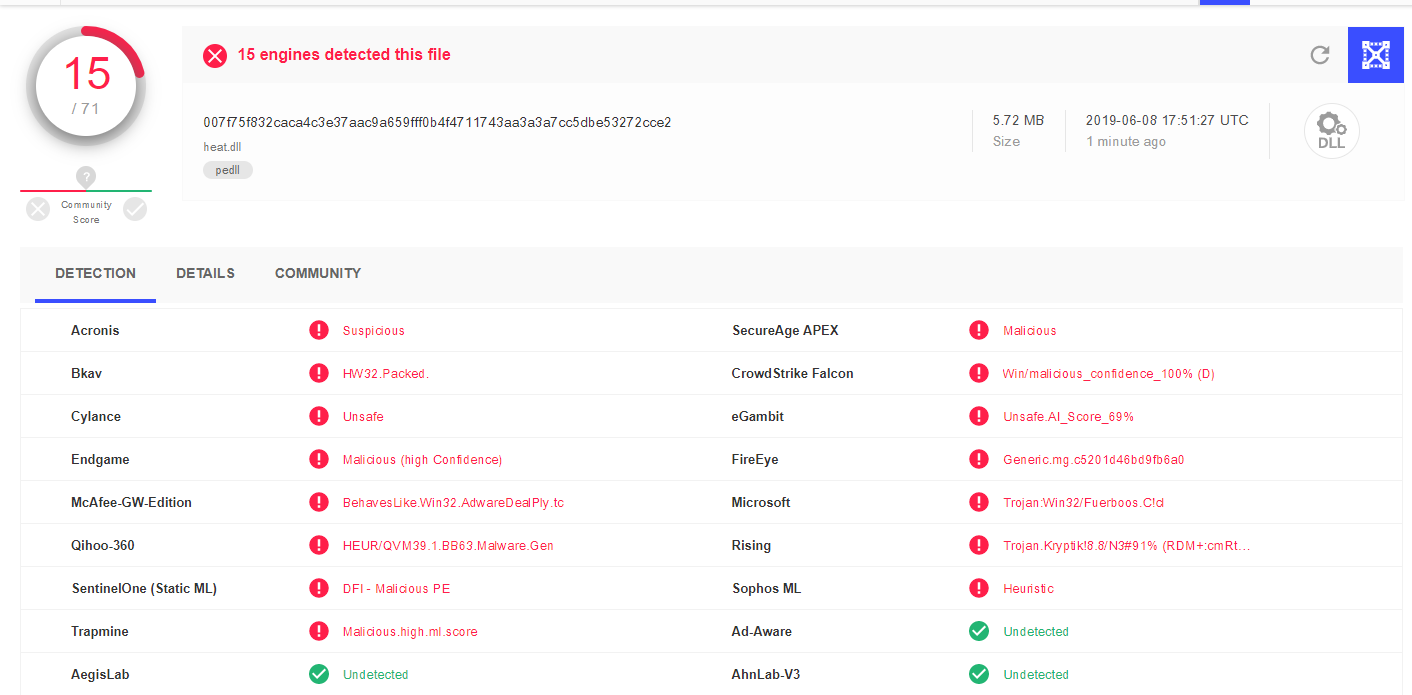Click 'Trojan:Win32/Fuerboos.C!cl' Microsoft result
Image resolution: width=1412 pixels, height=695 pixels.
coord(1084,503)
